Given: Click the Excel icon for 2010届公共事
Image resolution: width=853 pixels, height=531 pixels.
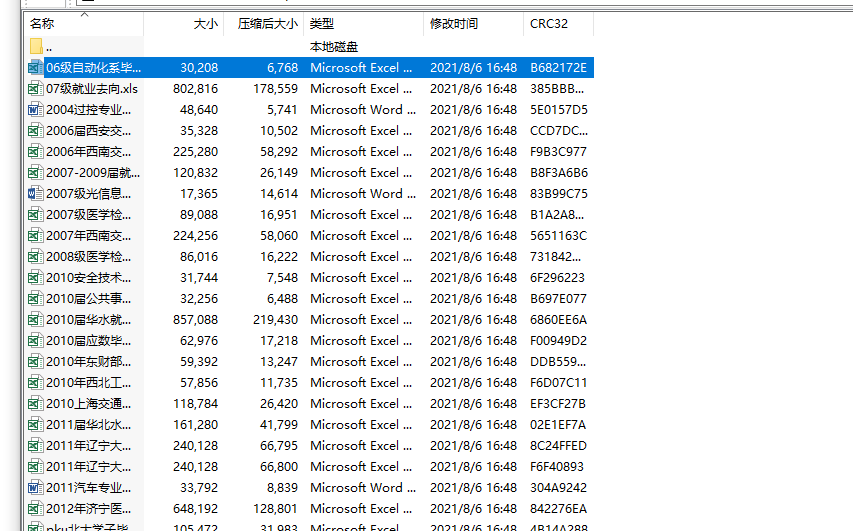Looking at the screenshot, I should (35, 299).
